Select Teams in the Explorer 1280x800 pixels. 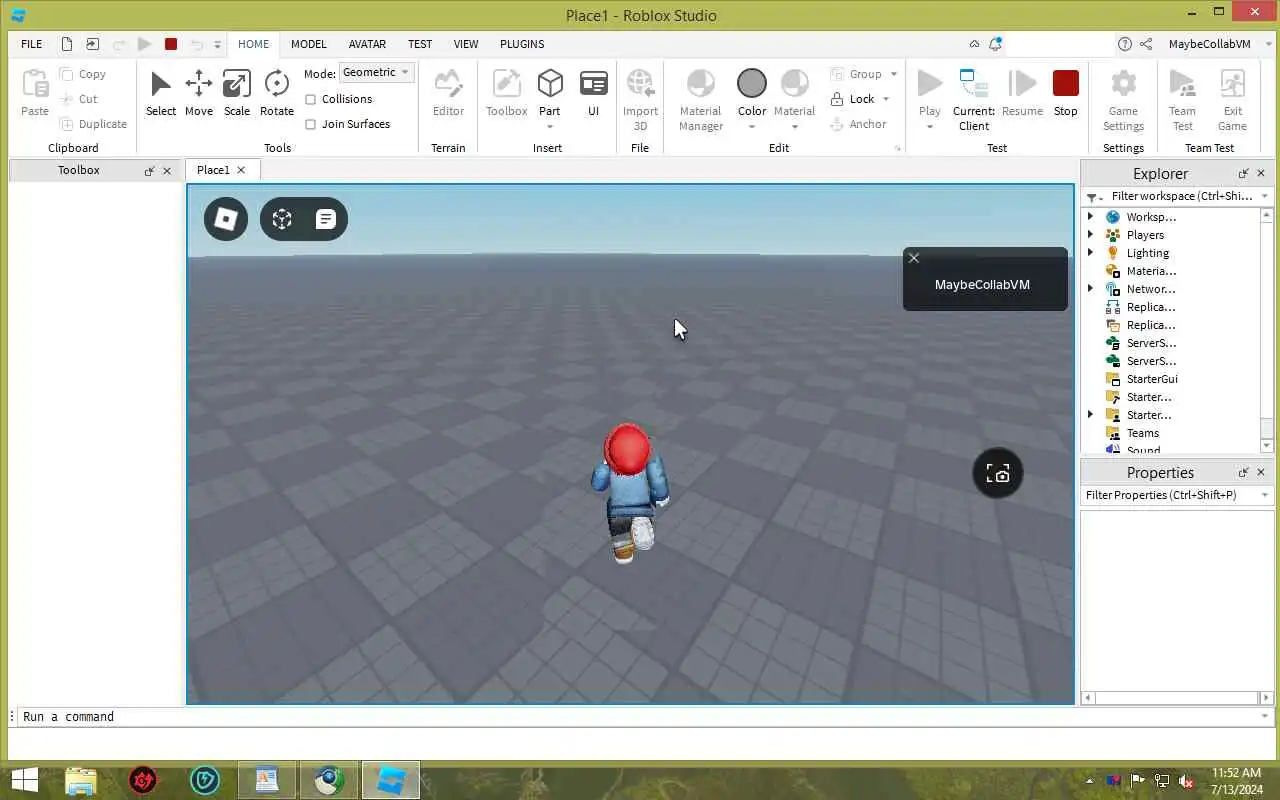pyautogui.click(x=1142, y=433)
